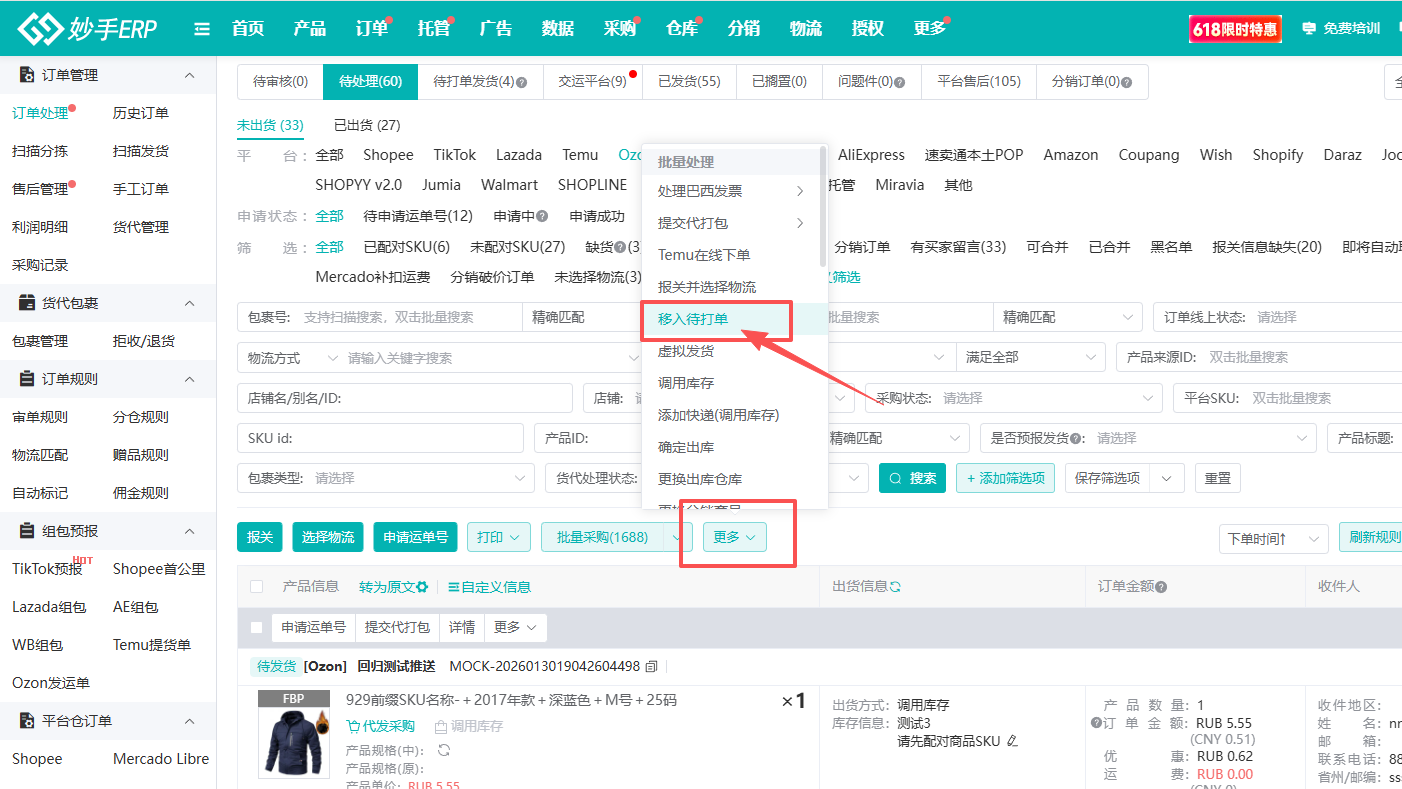Toggle the hamburger menu icon beside logo
The height and width of the screenshot is (789, 1402).
point(202,29)
